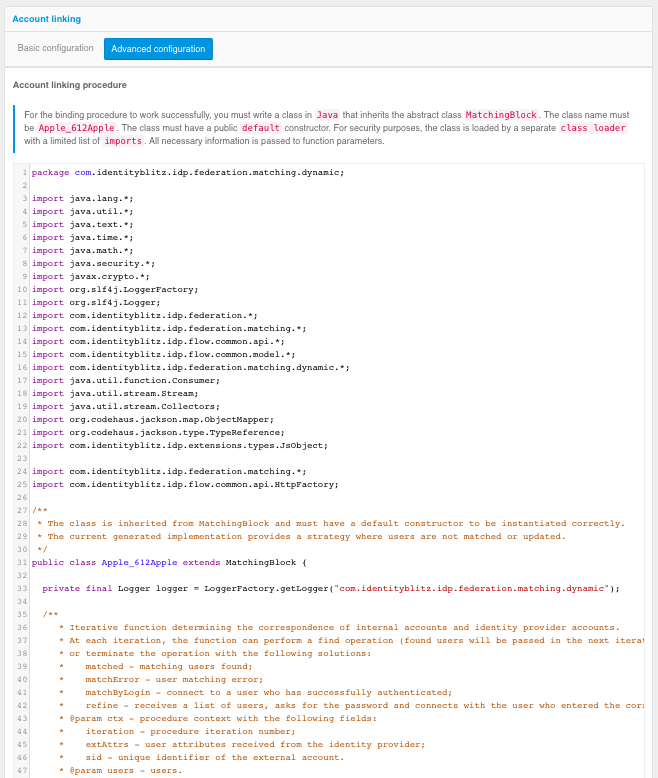
Task: Click the 'class is inherited from MatchingBlock' comment
Action: click(x=331, y=523)
